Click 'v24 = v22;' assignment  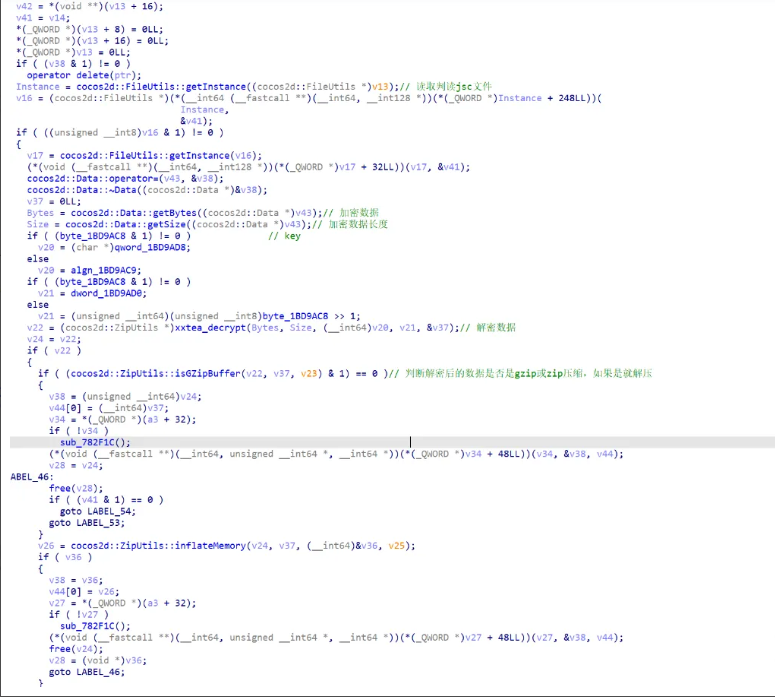54,339
